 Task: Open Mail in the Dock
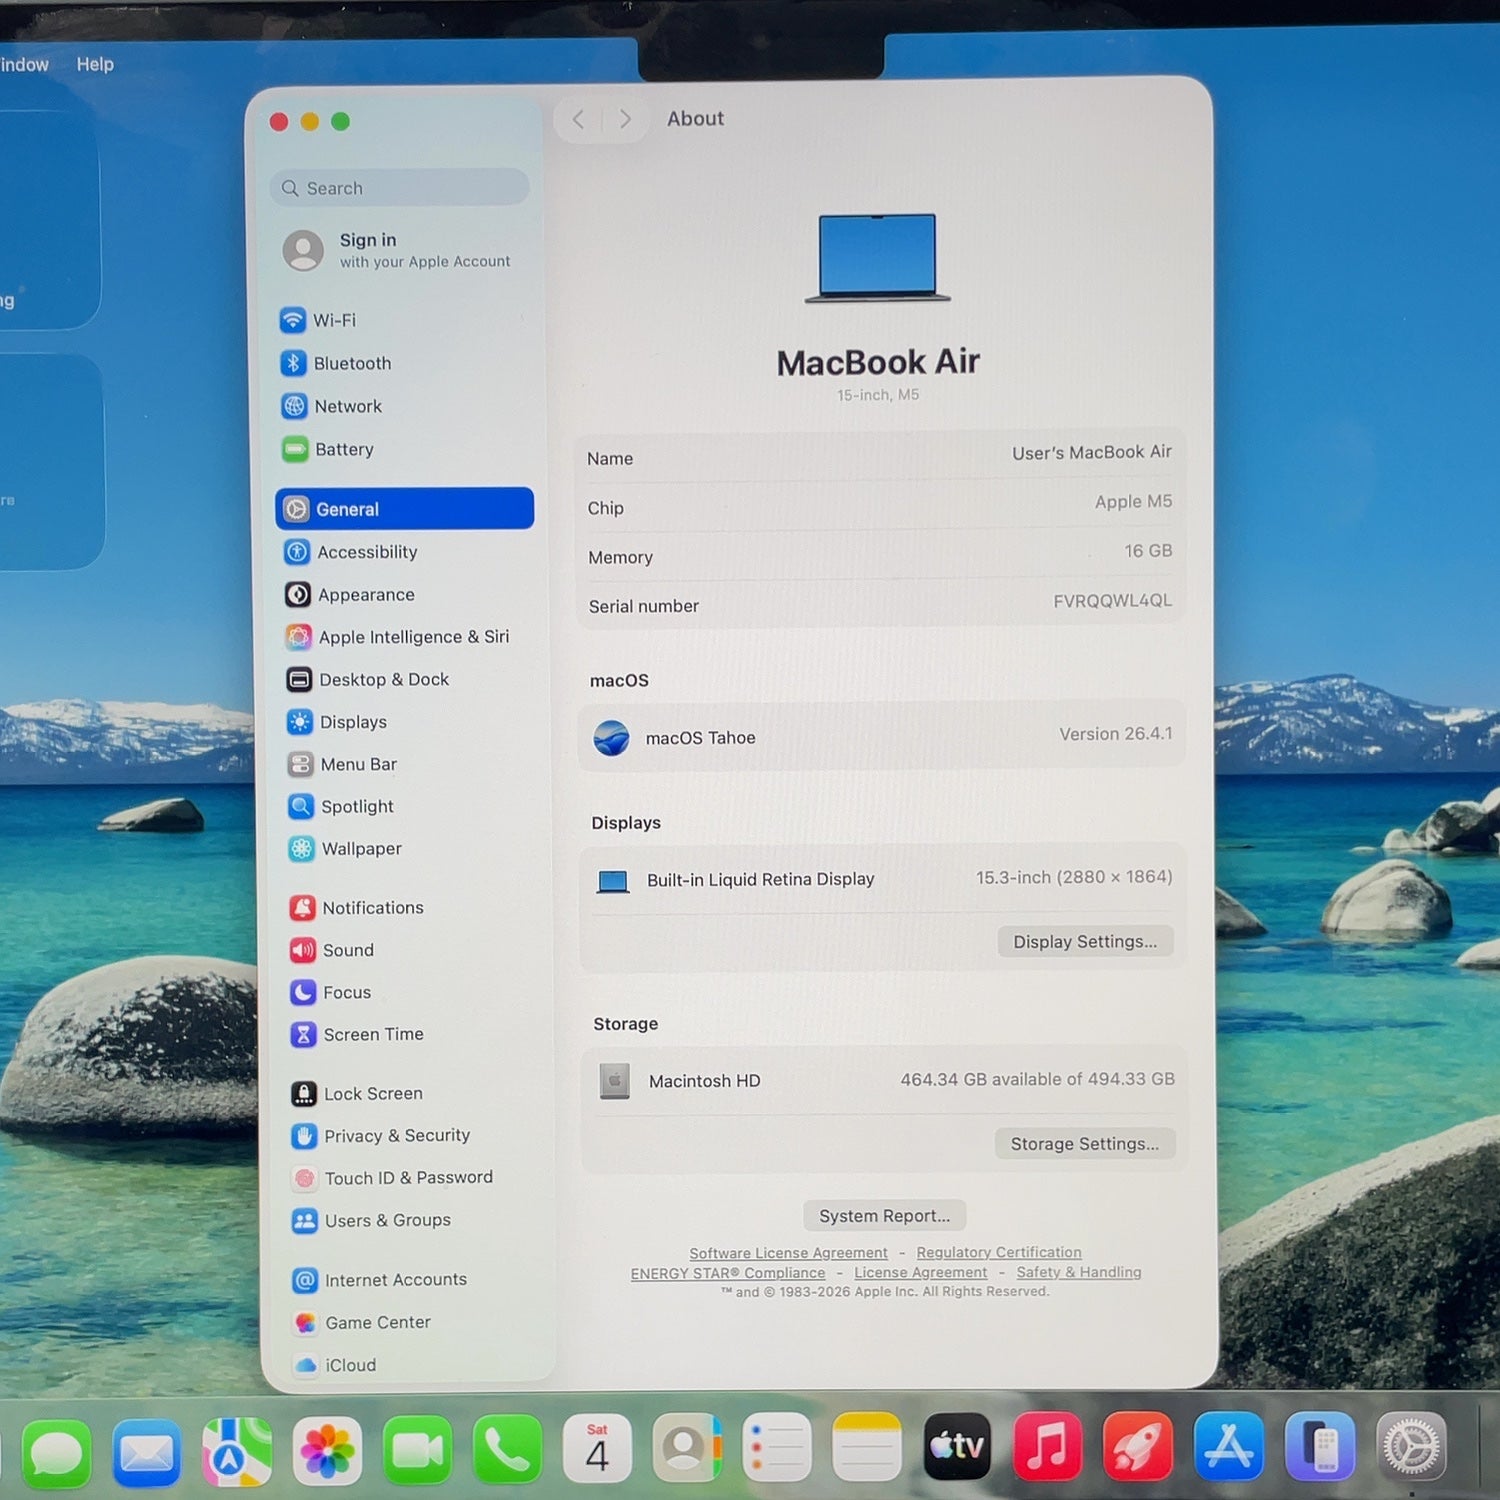click(147, 1452)
